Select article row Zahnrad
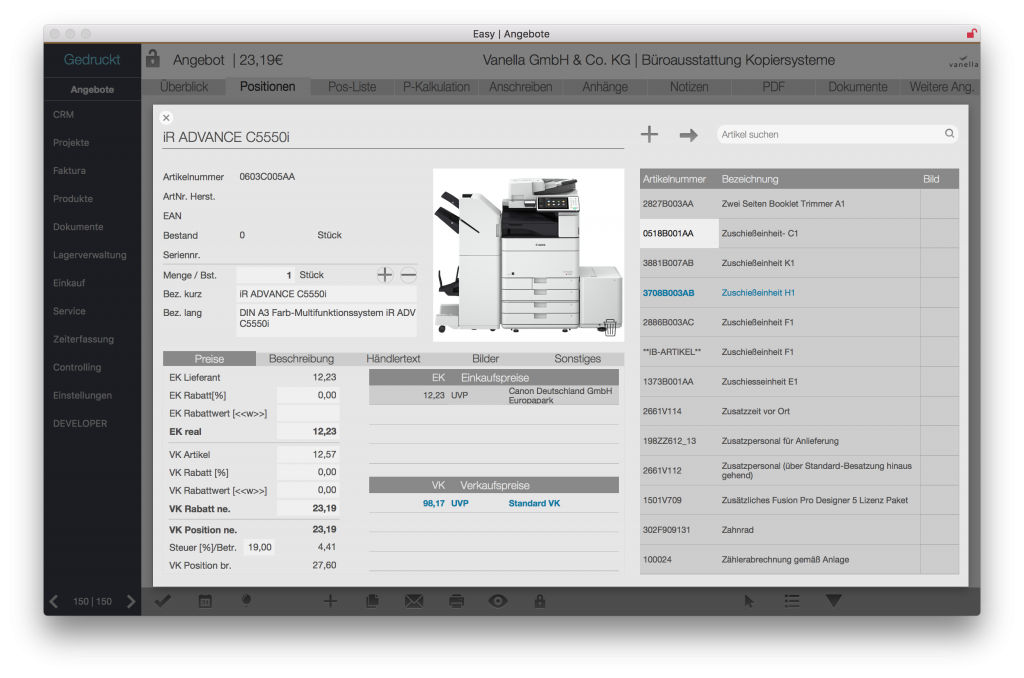1024x678 pixels. click(799, 530)
